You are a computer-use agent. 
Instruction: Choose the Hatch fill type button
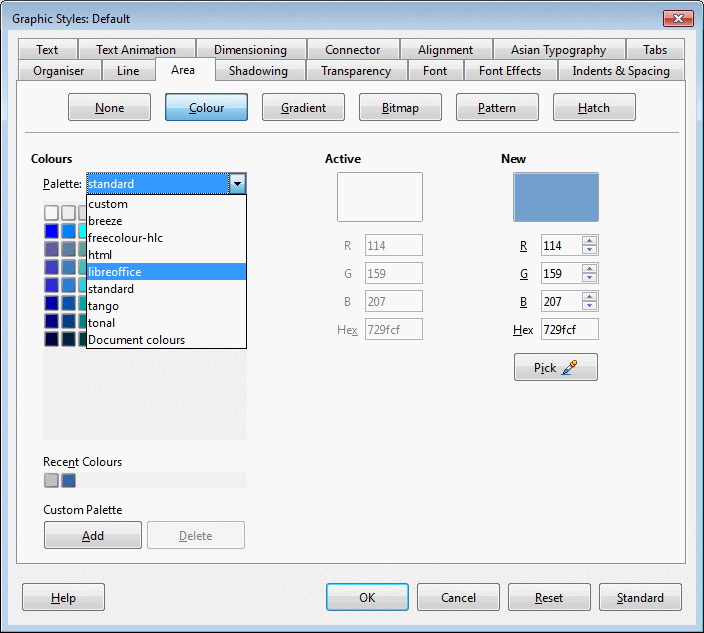593,108
